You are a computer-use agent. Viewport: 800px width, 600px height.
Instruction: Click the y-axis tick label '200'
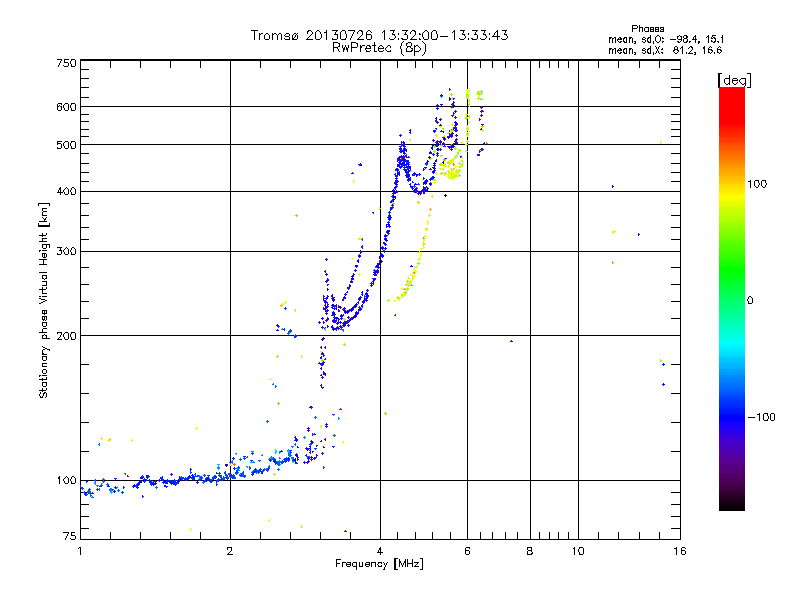[x=66, y=336]
